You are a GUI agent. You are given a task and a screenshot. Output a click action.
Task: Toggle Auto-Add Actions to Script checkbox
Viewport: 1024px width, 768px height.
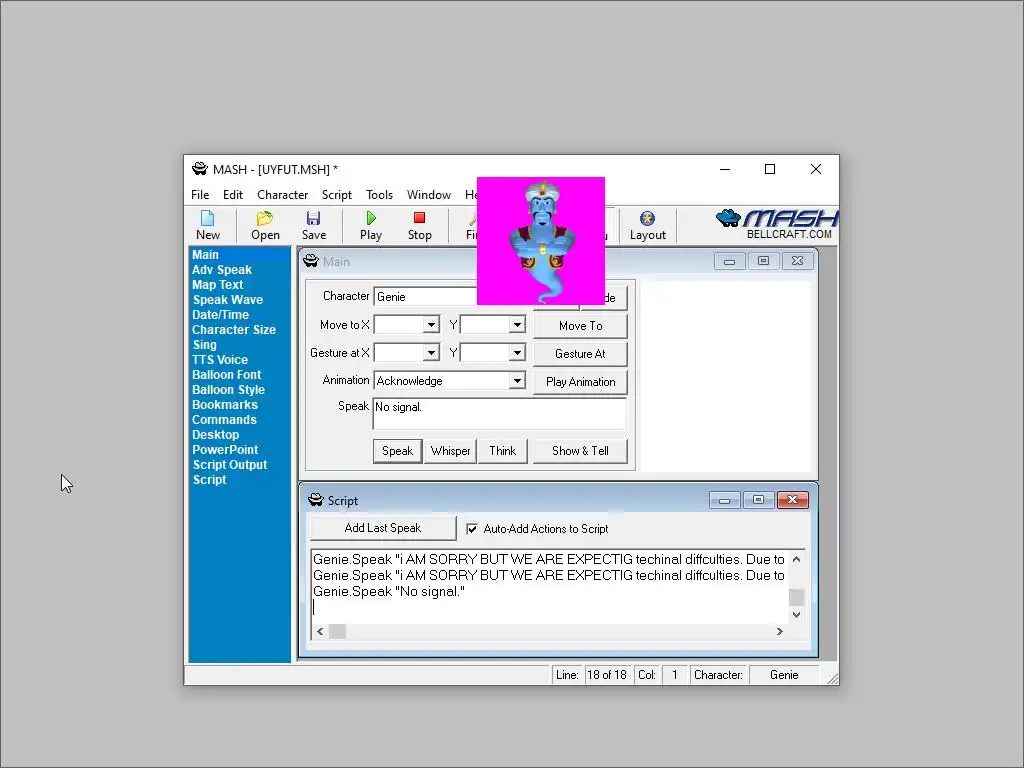tap(472, 529)
